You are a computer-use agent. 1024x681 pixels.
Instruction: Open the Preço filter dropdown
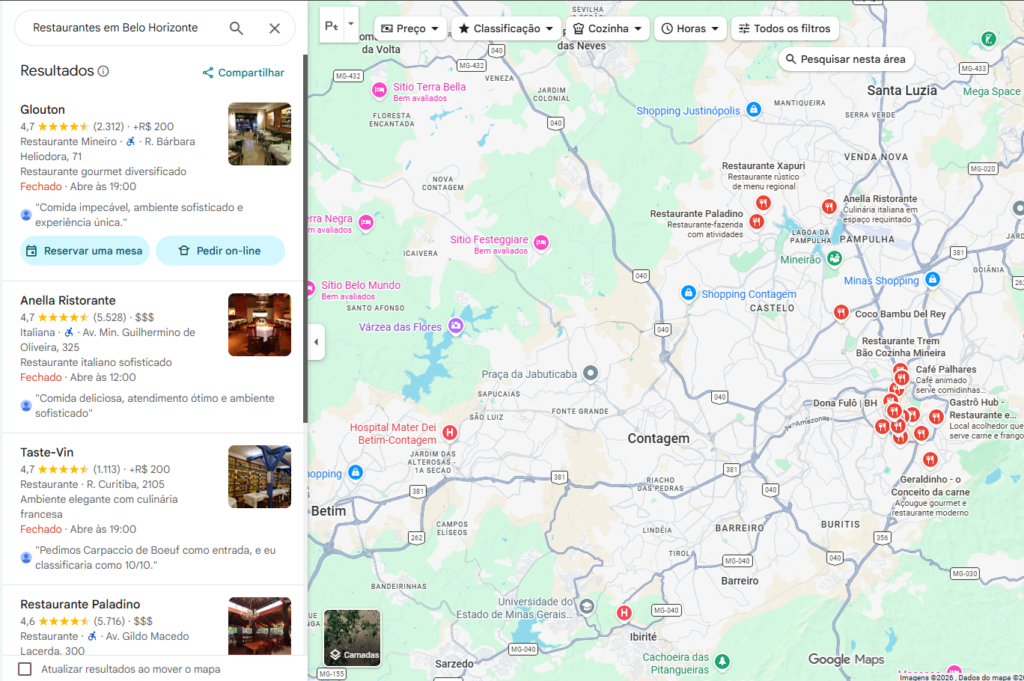pos(410,28)
